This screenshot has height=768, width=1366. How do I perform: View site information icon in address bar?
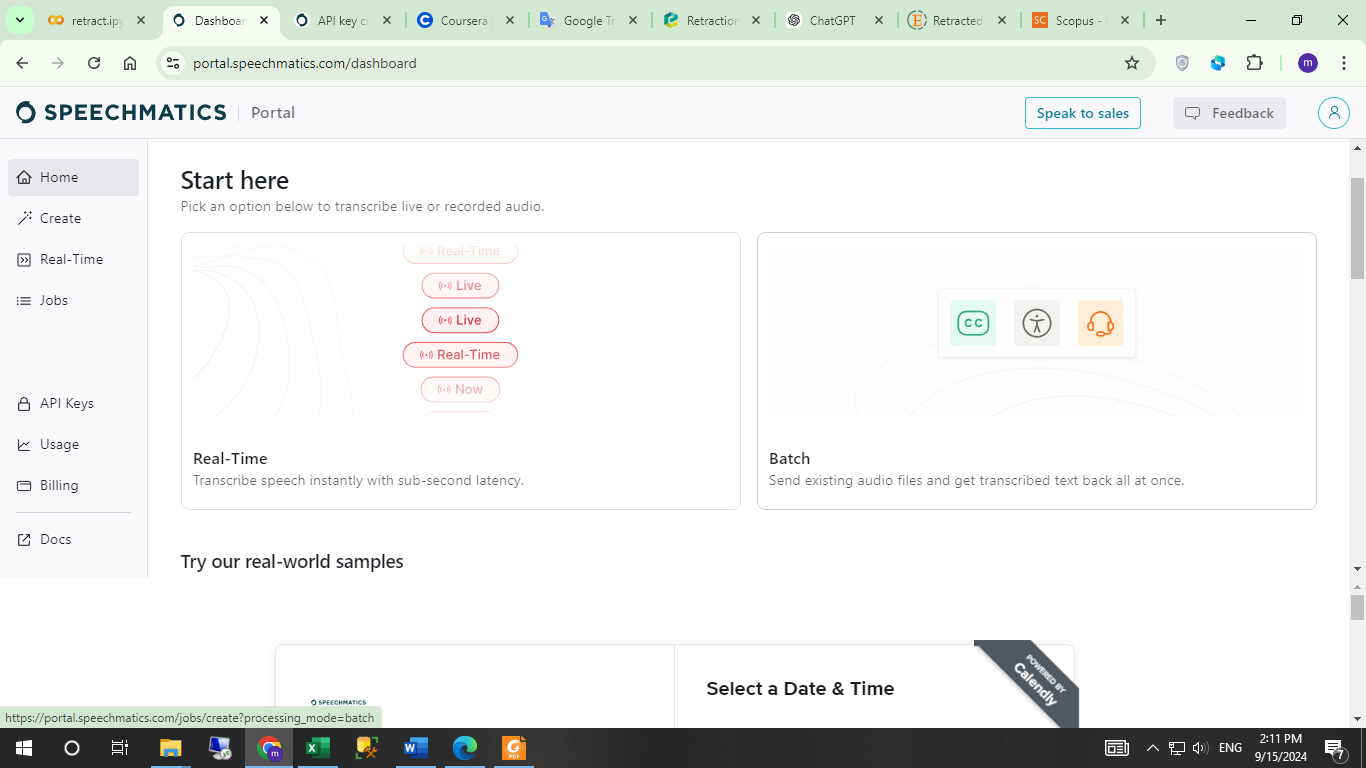[x=173, y=63]
